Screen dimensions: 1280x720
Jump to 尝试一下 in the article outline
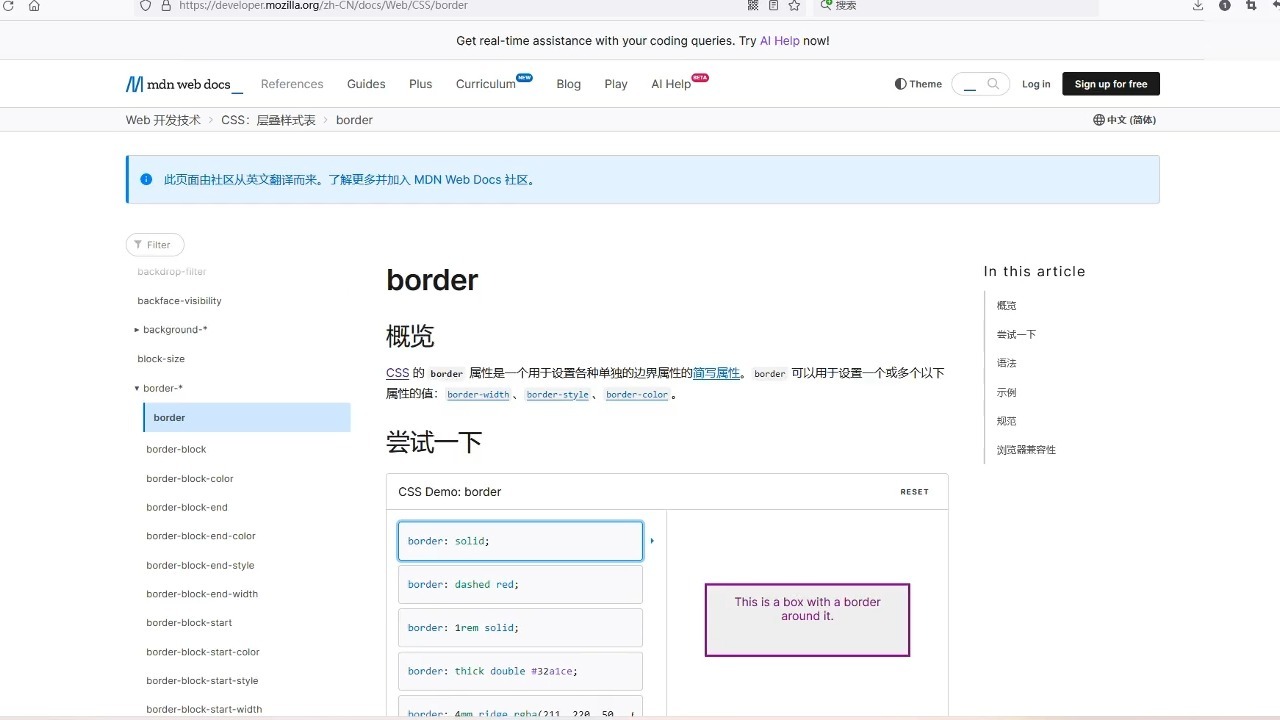tap(1016, 335)
